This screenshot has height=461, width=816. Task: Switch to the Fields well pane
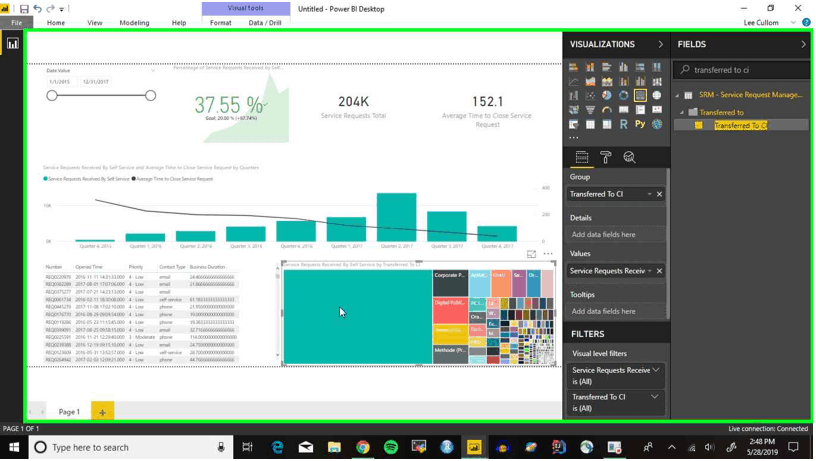point(582,157)
